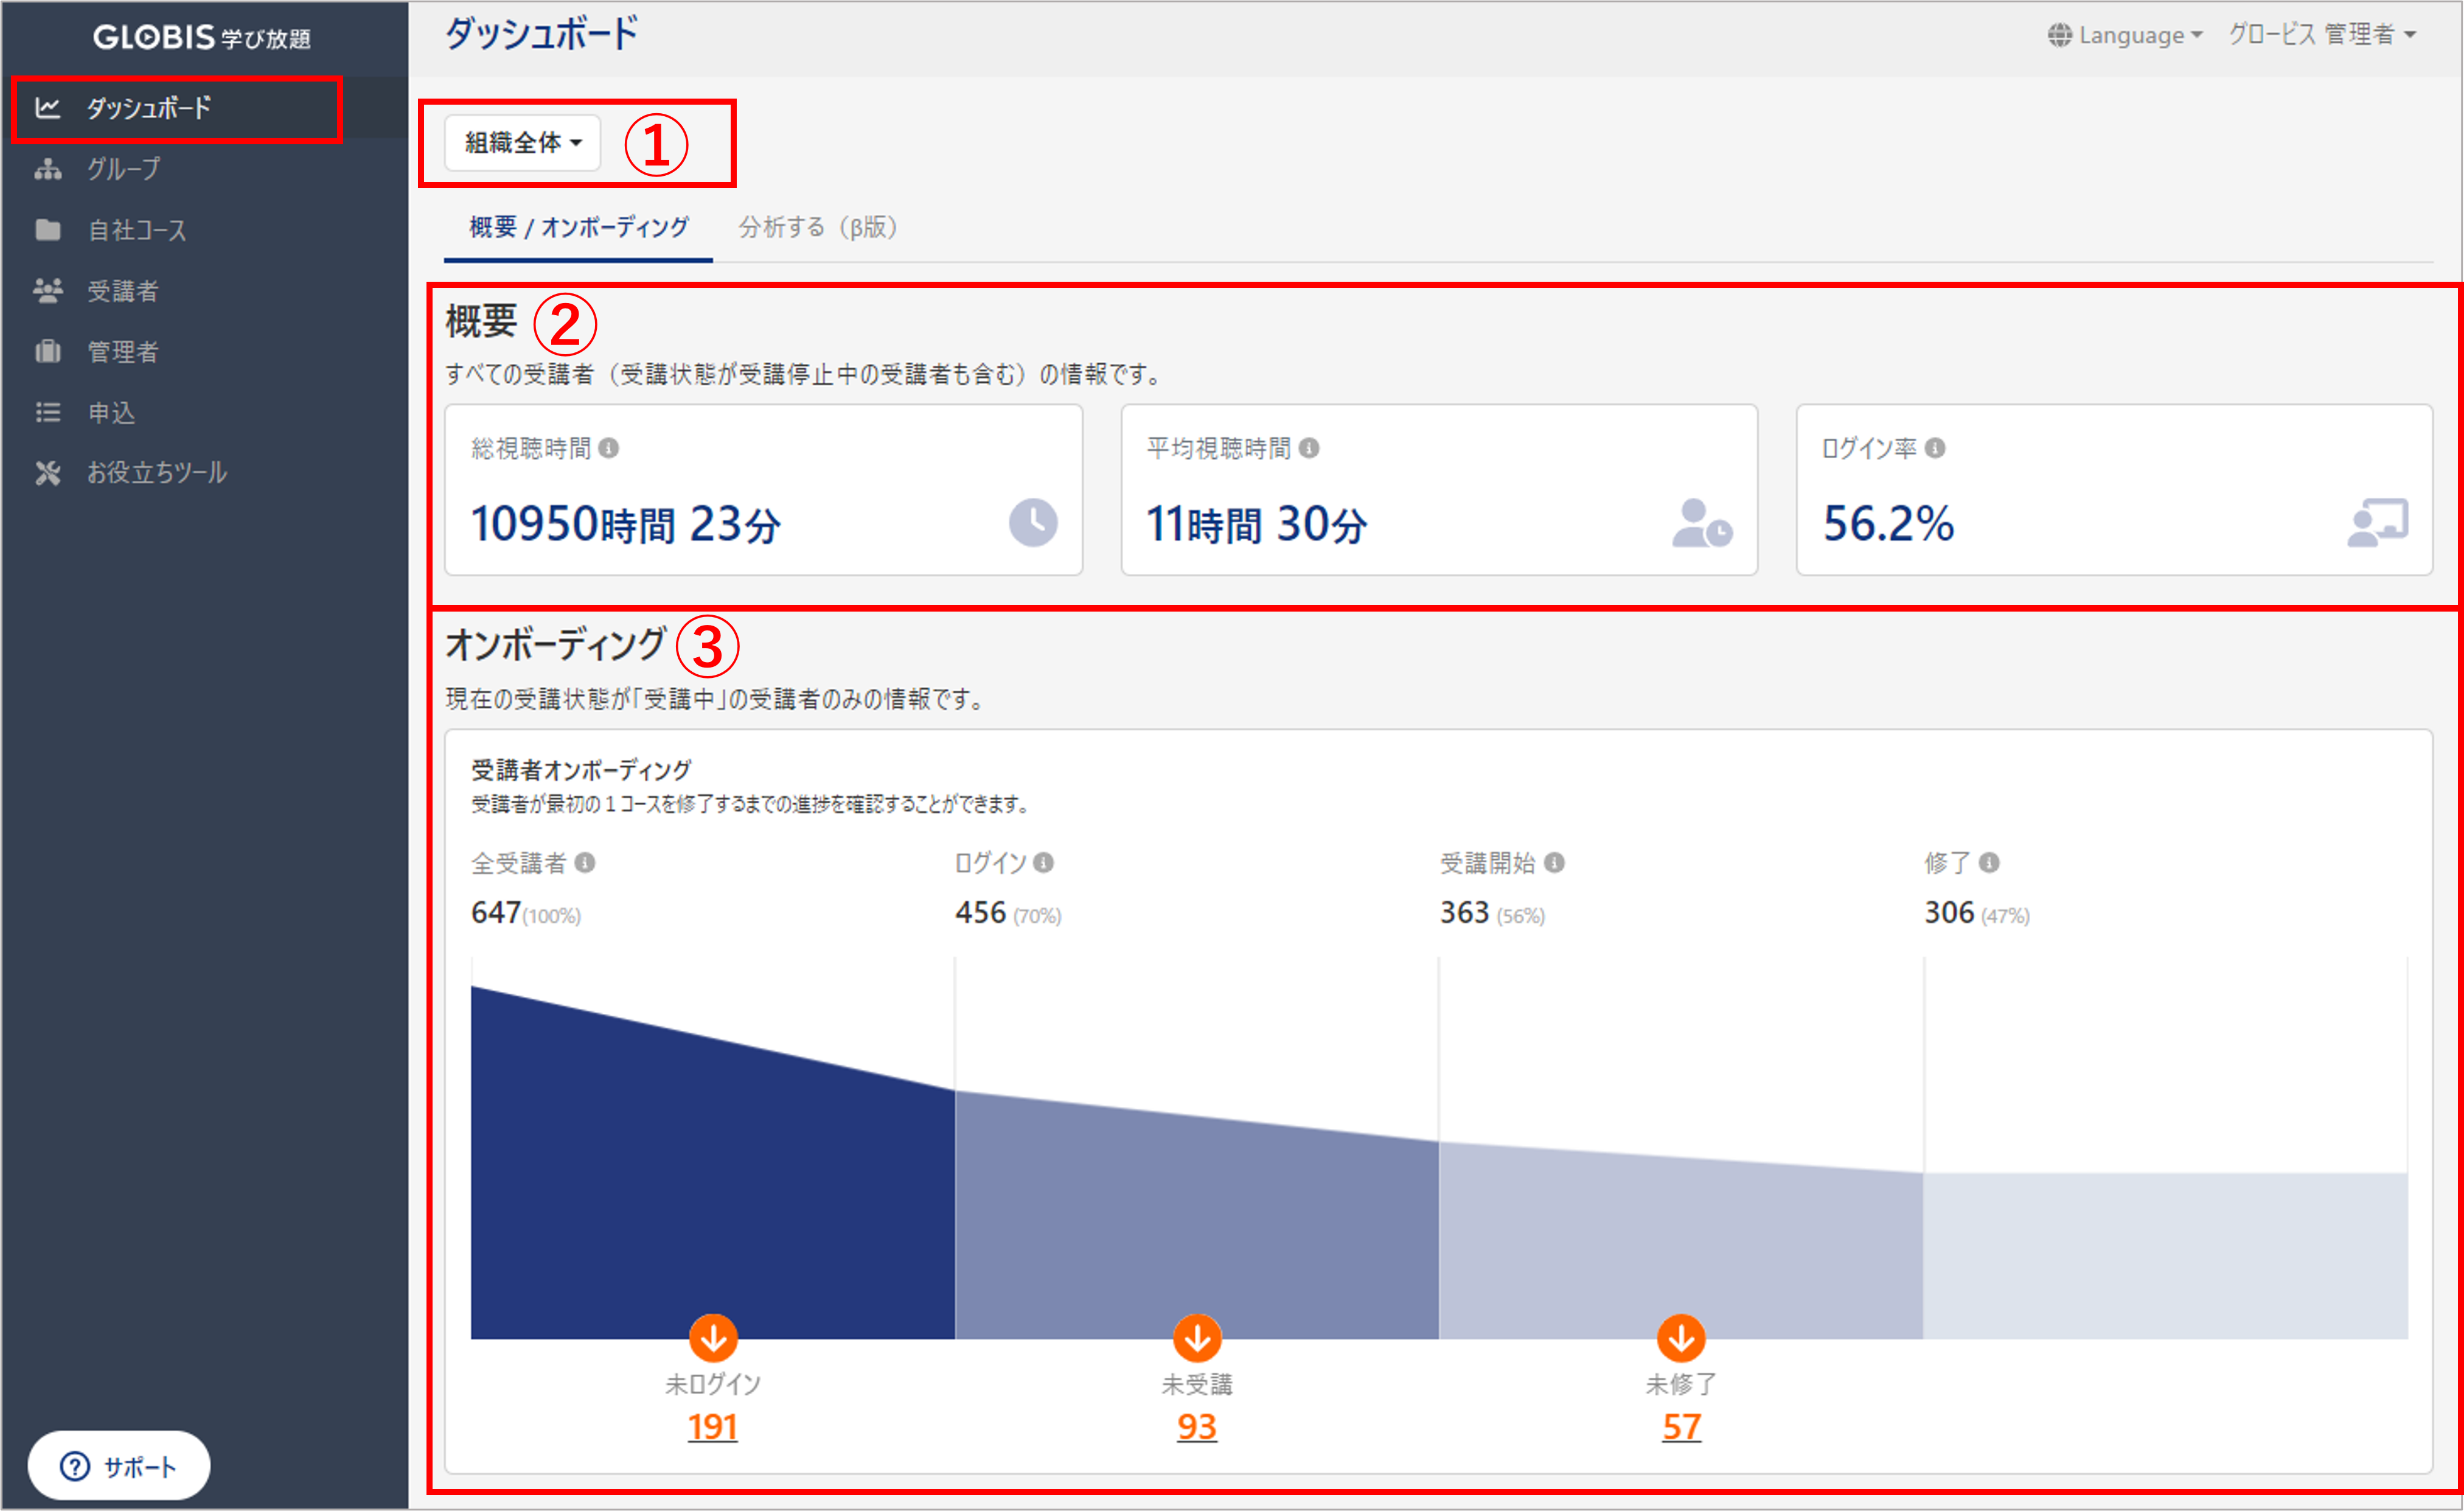
Task: Click orange arrow above 未ログイン
Action: pyautogui.click(x=713, y=1337)
